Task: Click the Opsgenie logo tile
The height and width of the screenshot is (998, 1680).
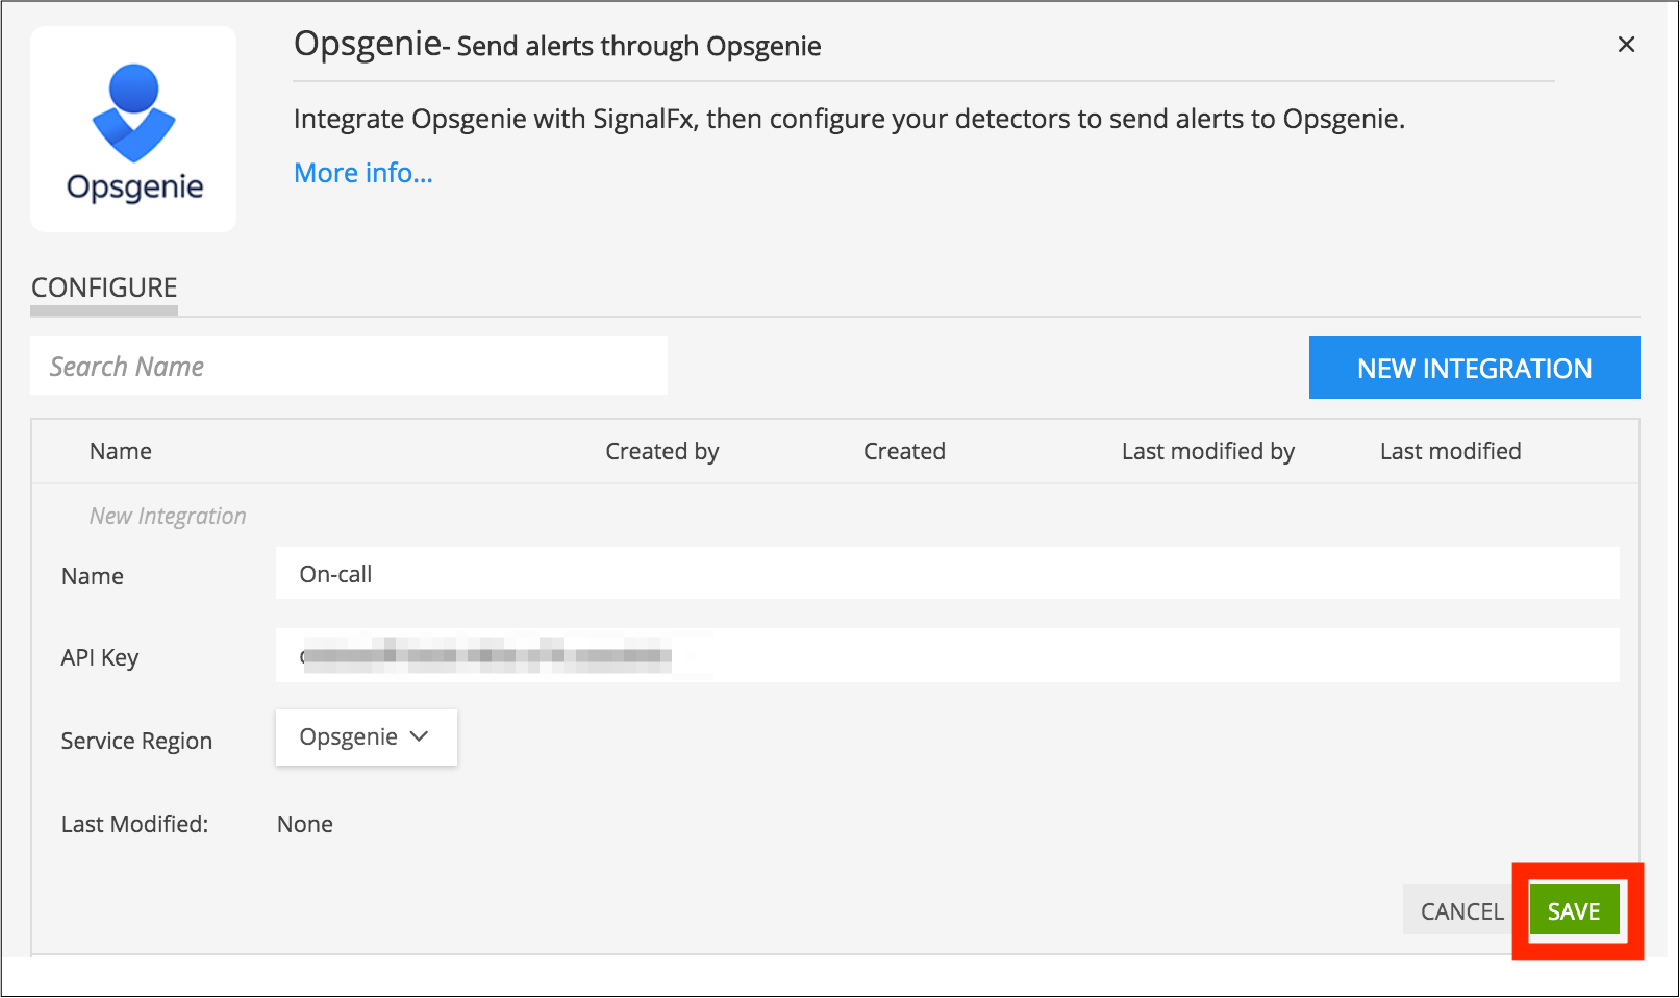Action: [133, 129]
